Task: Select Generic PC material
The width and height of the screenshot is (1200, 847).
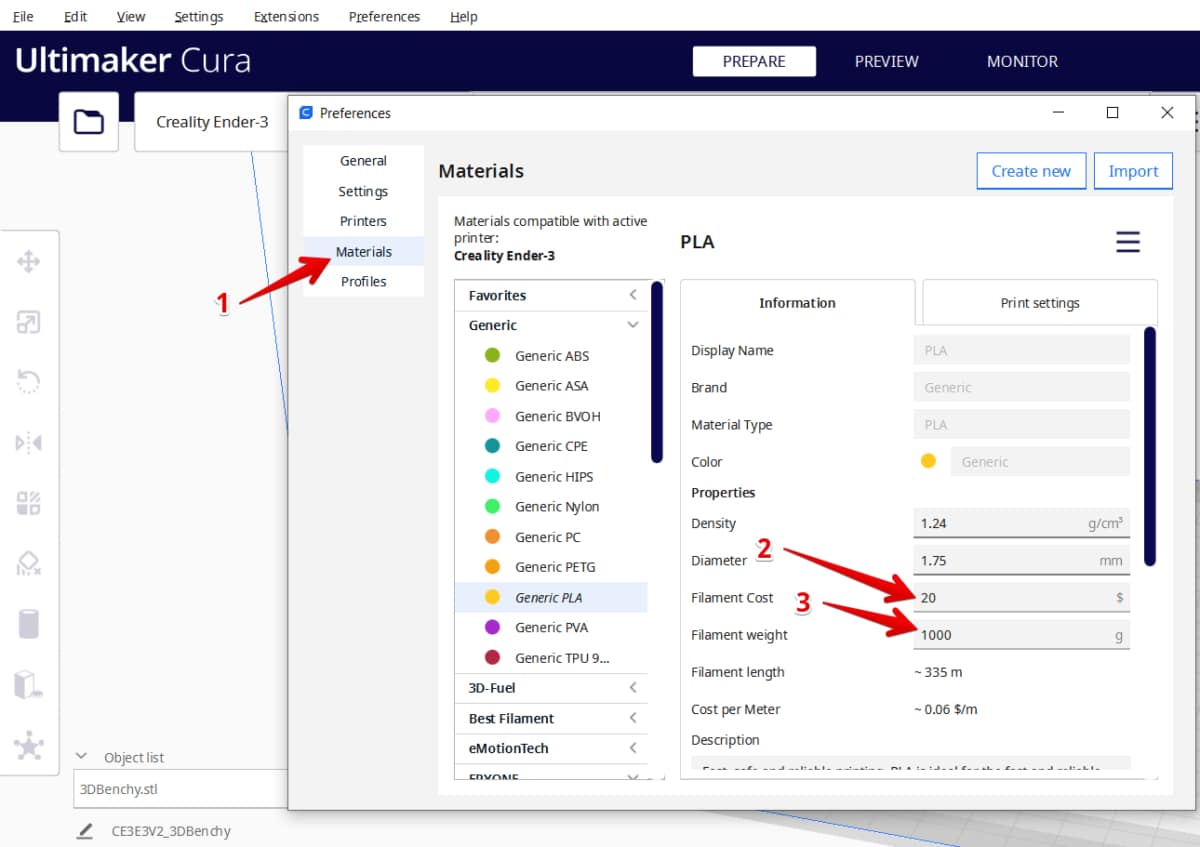Action: (551, 537)
